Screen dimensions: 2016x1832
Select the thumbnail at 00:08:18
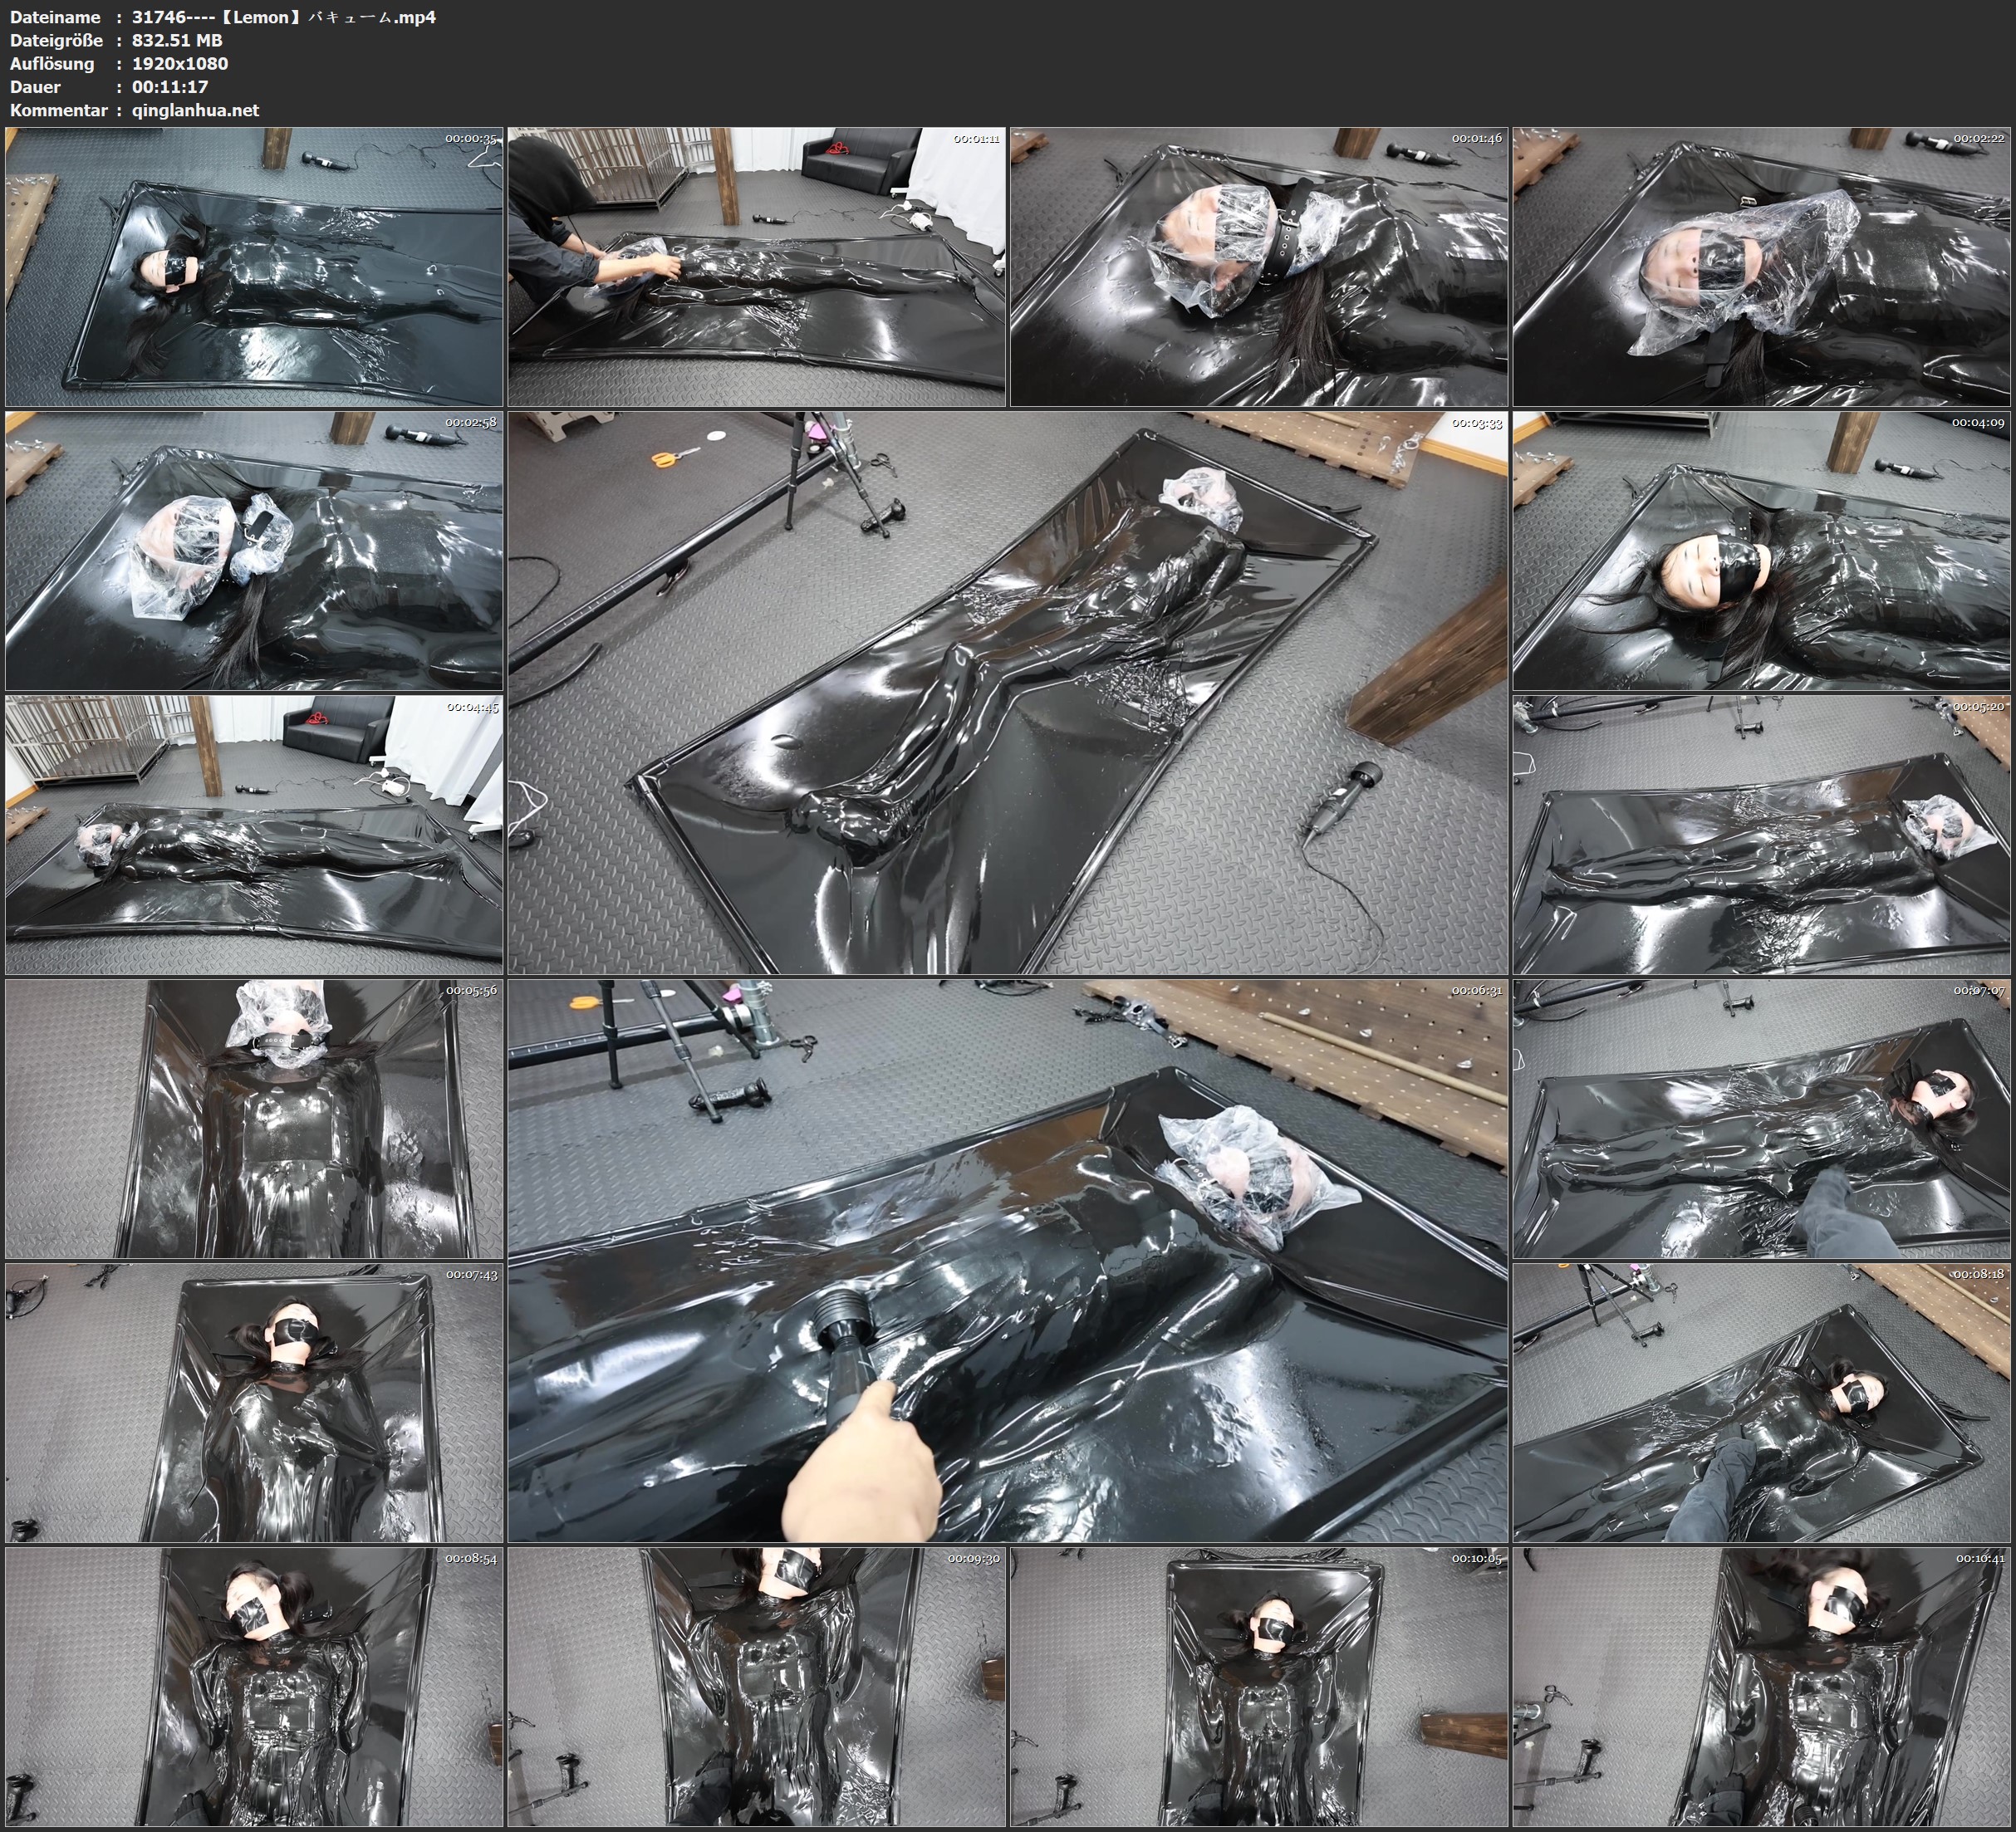(1761, 1402)
